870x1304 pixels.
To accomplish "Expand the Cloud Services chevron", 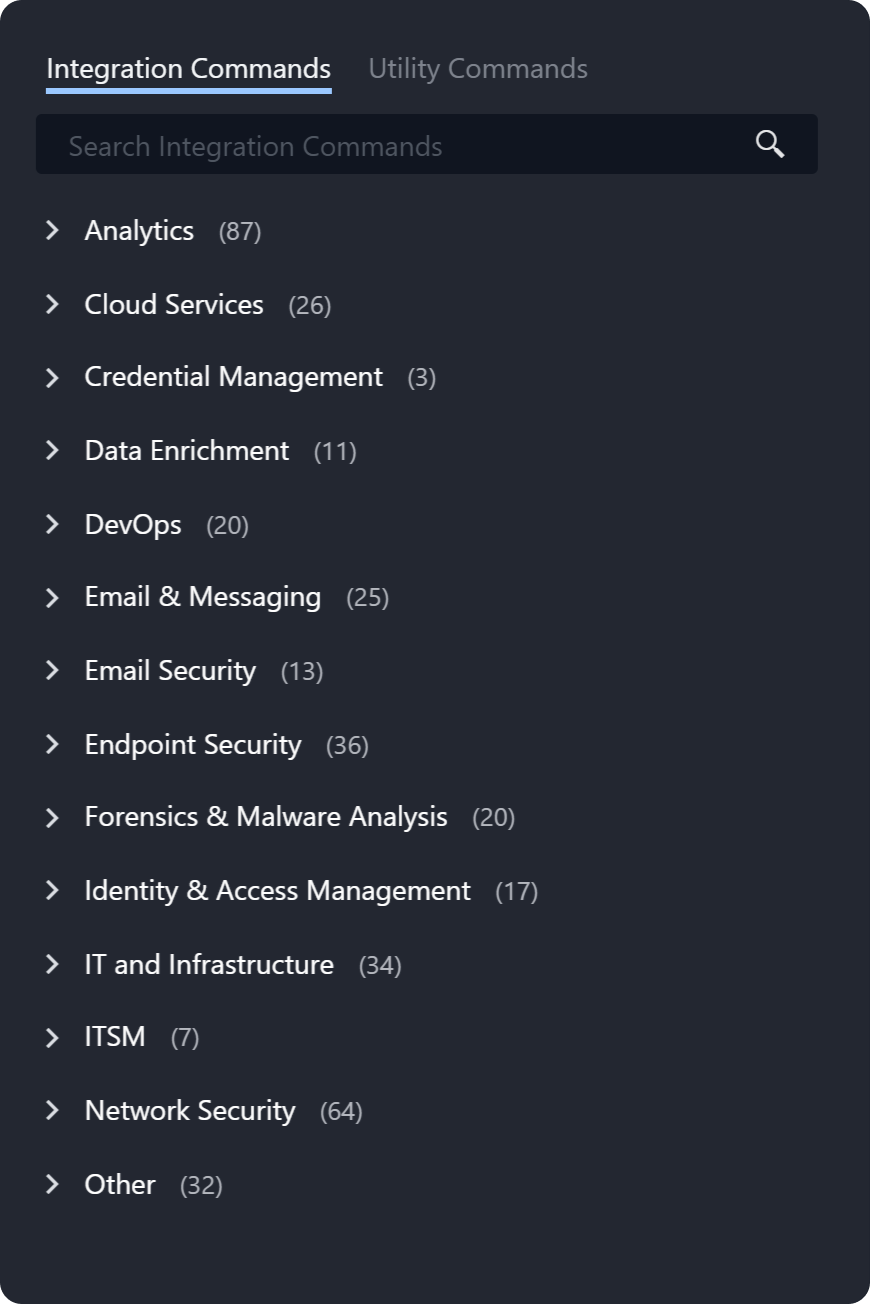I will [53, 304].
